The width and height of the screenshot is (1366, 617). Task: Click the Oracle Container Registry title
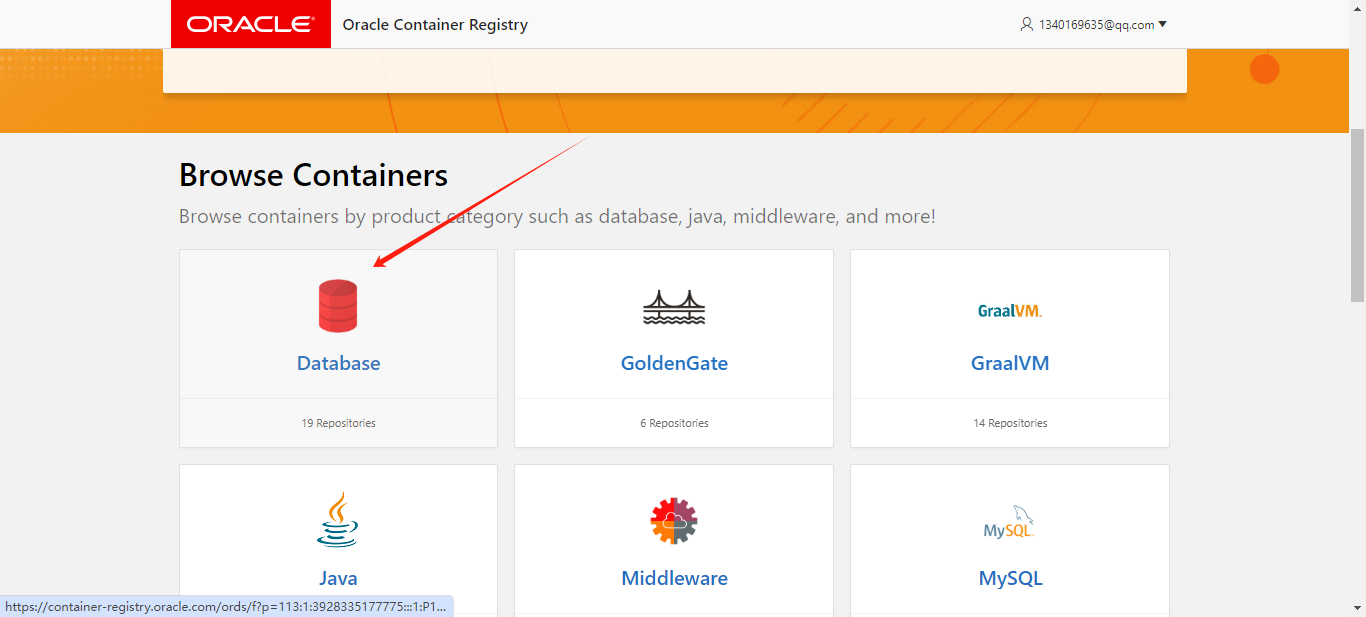(x=435, y=25)
